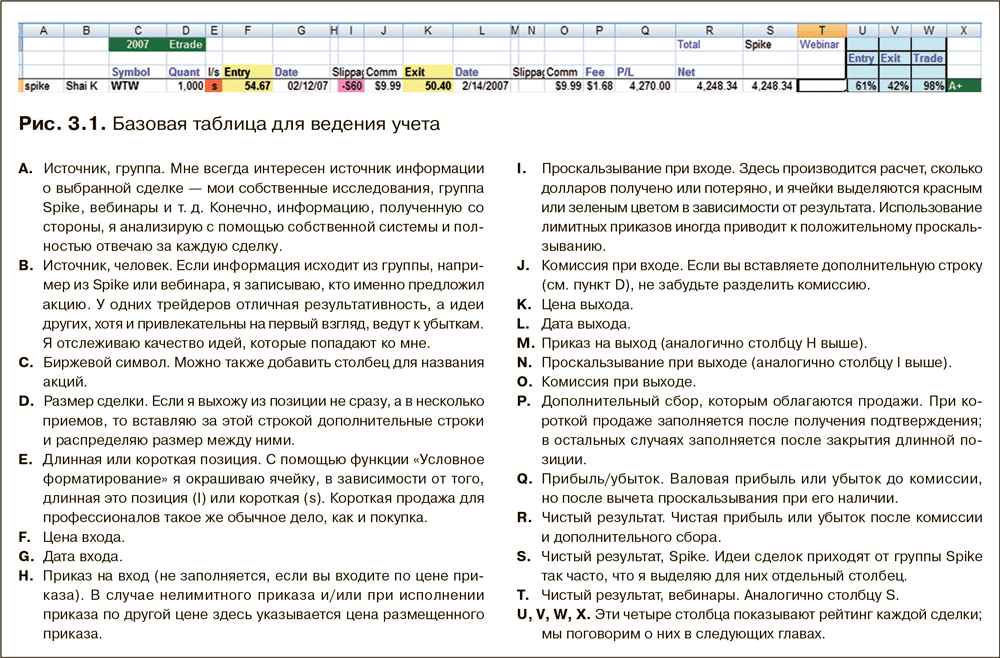Click the Quant column header label
Viewport: 1000px width, 658px height.
tap(185, 73)
